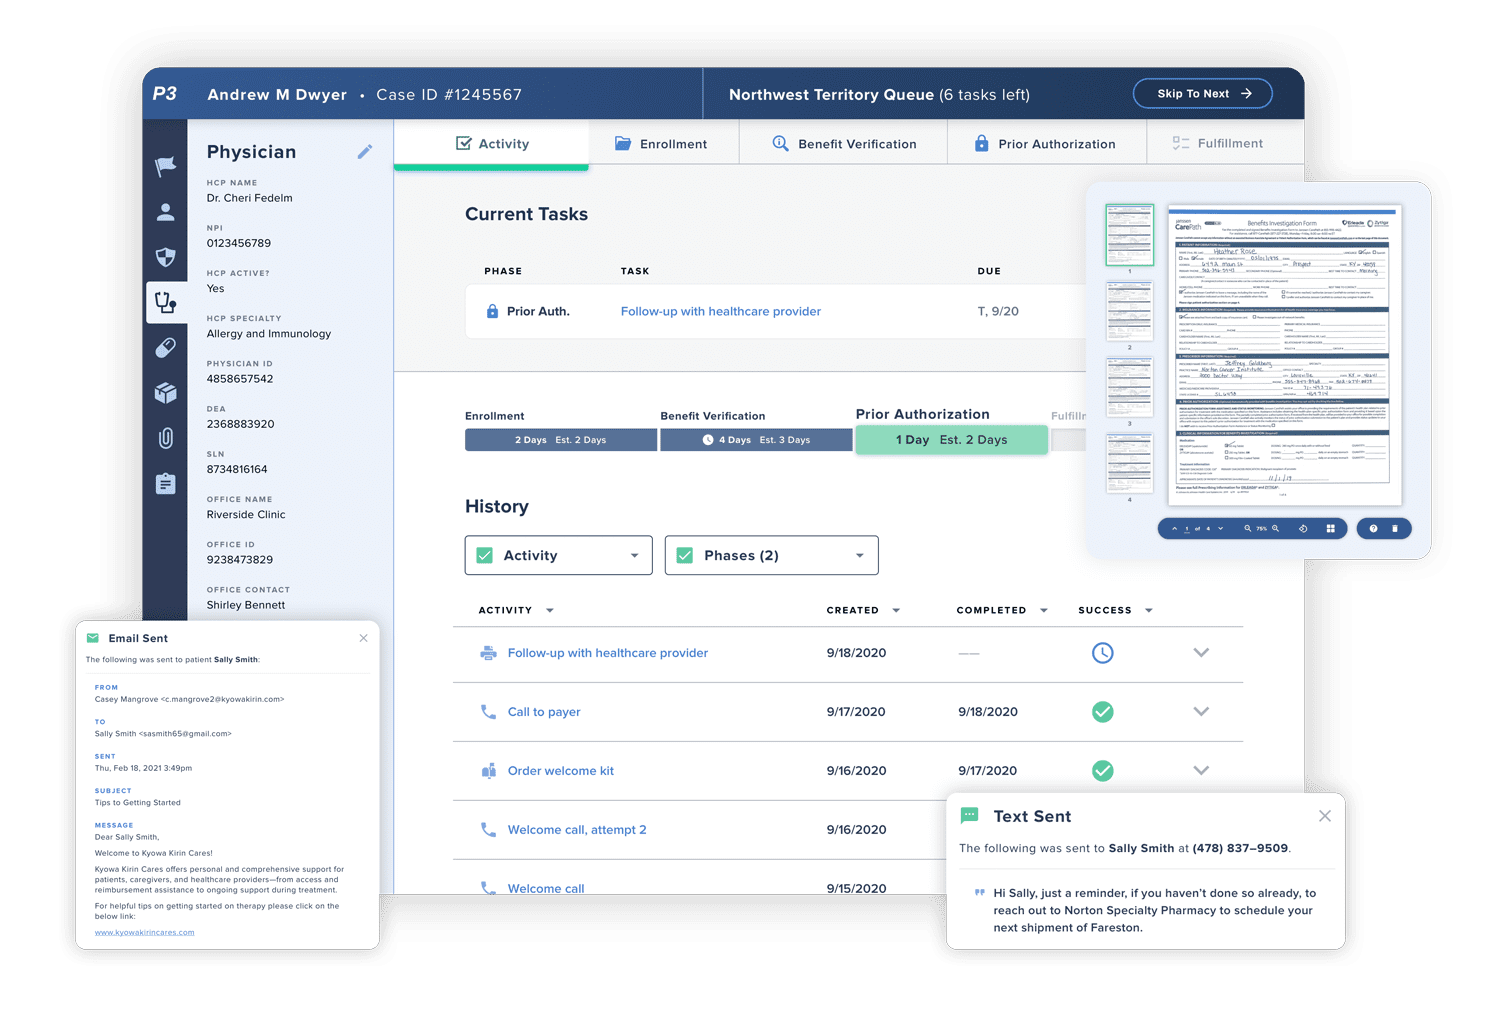Toggle the Activity filter checkbox

485,555
